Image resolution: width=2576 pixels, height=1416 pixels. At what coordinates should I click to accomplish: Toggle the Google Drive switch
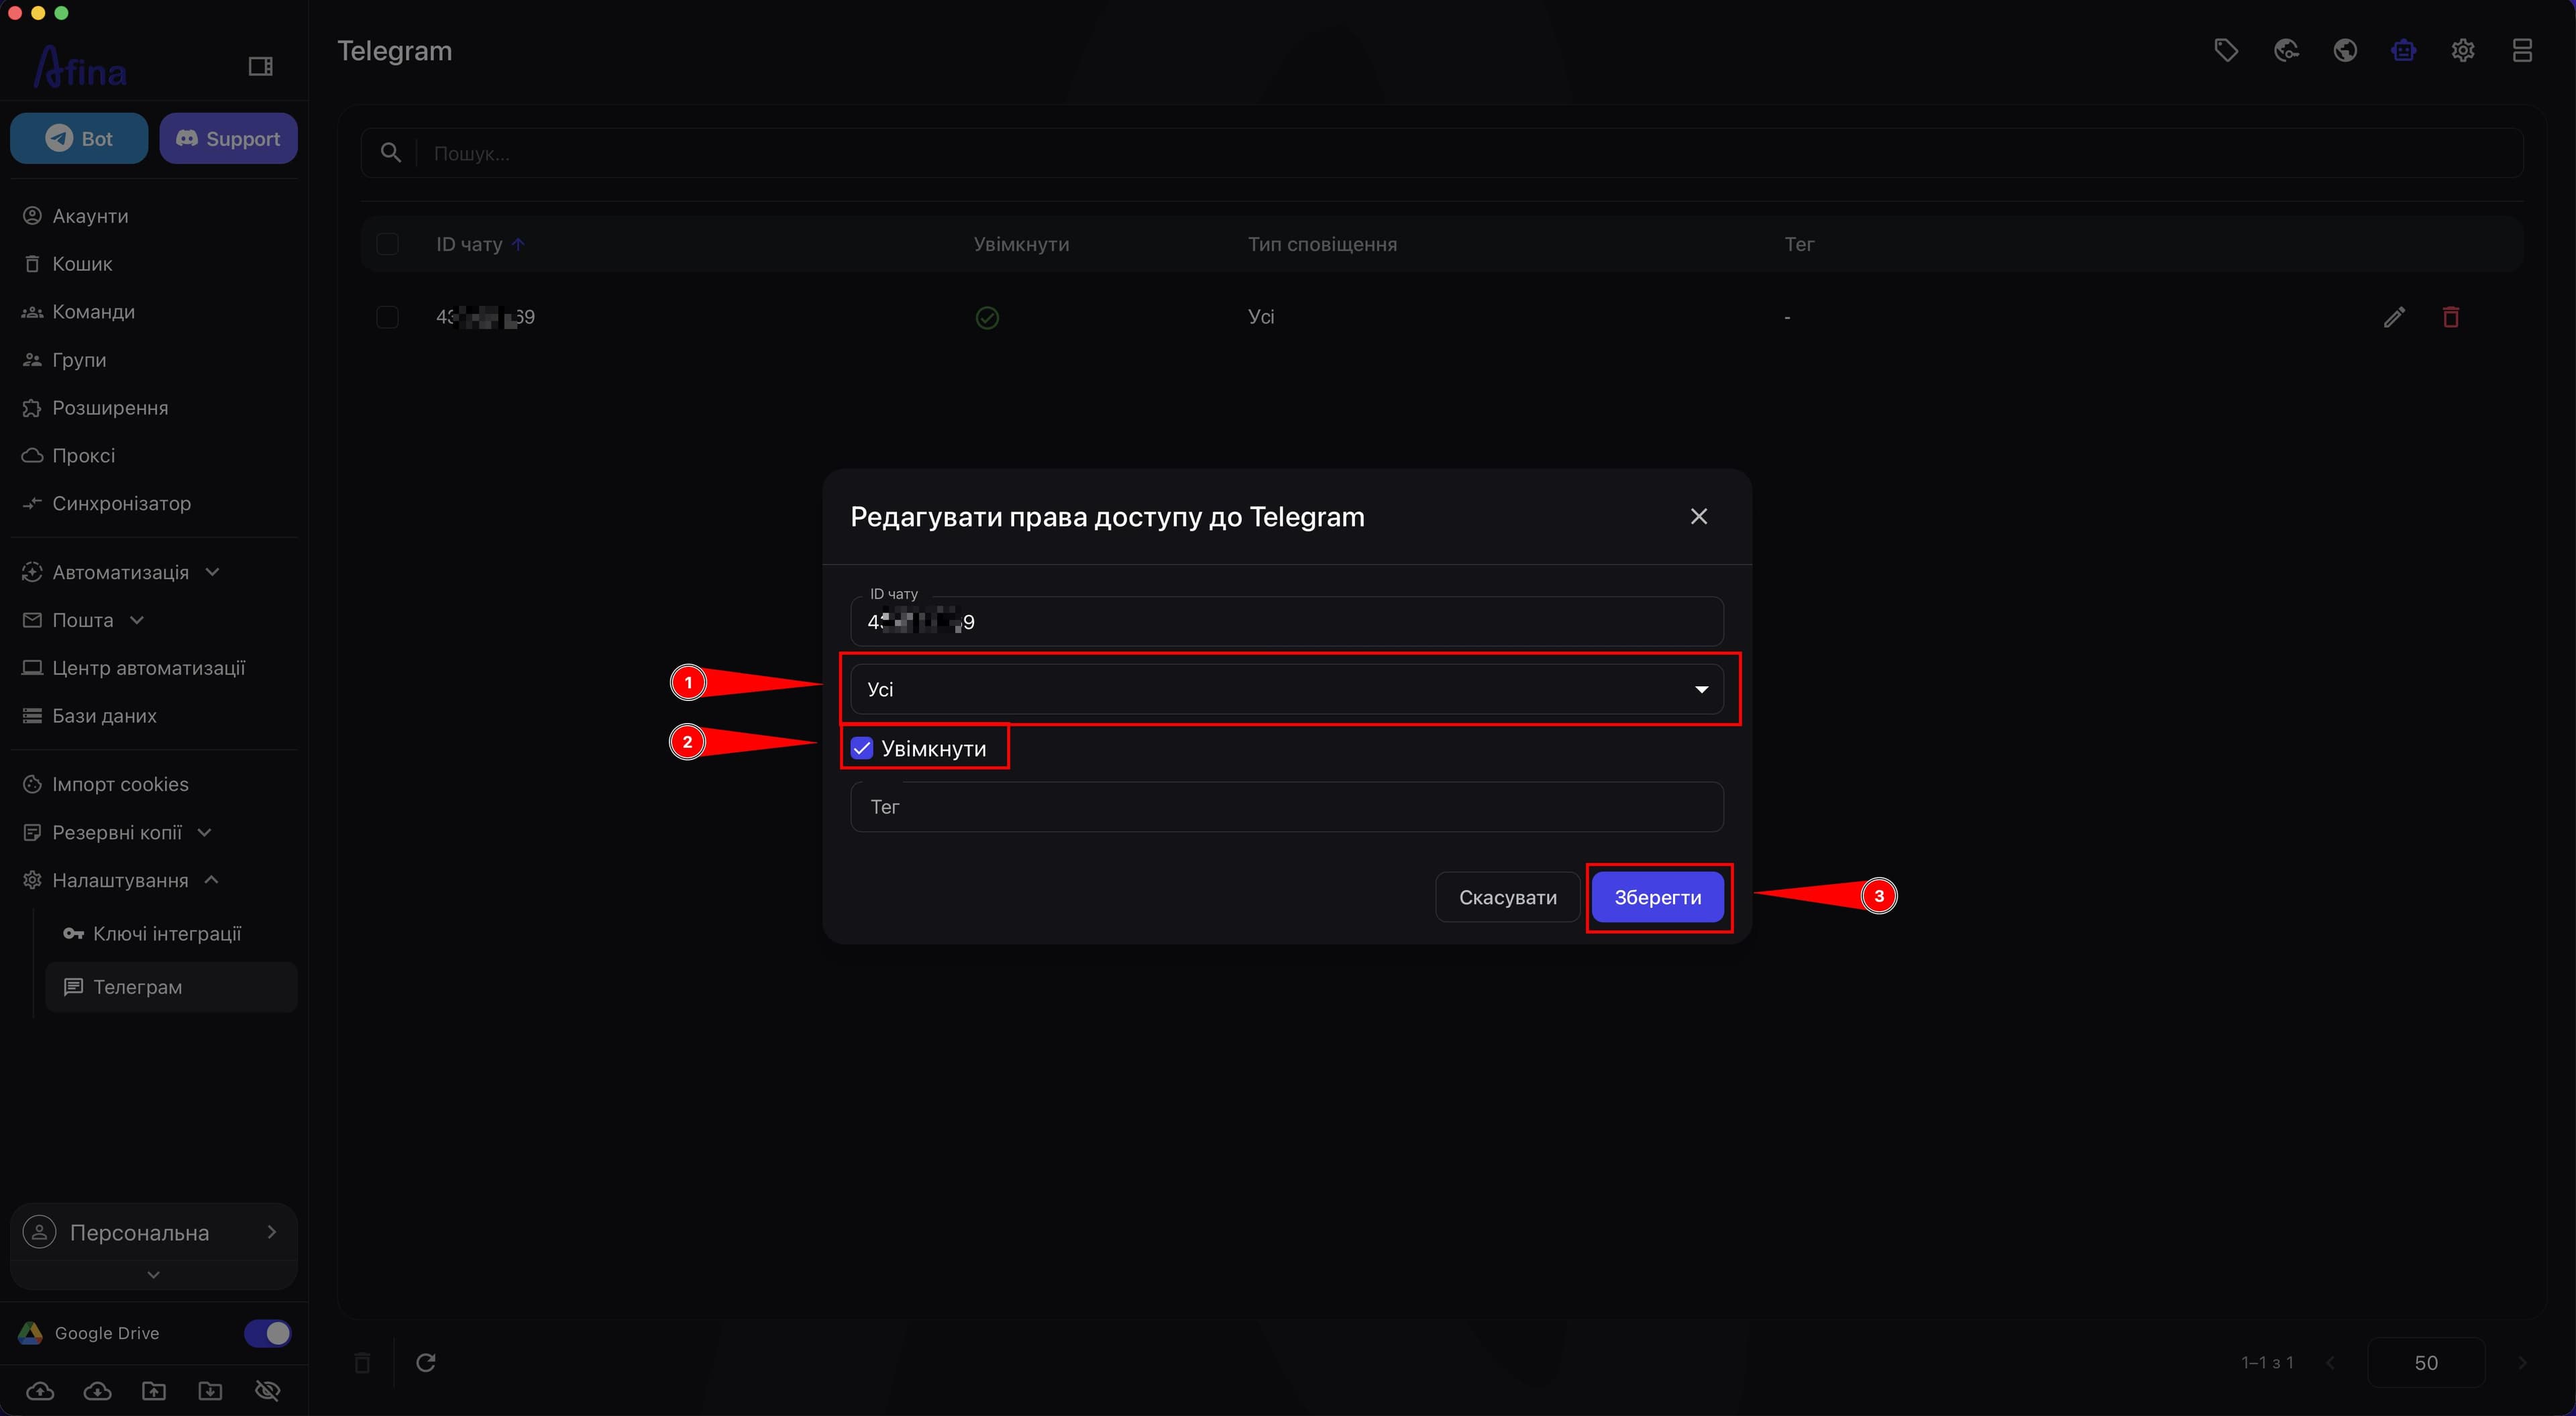coord(268,1332)
